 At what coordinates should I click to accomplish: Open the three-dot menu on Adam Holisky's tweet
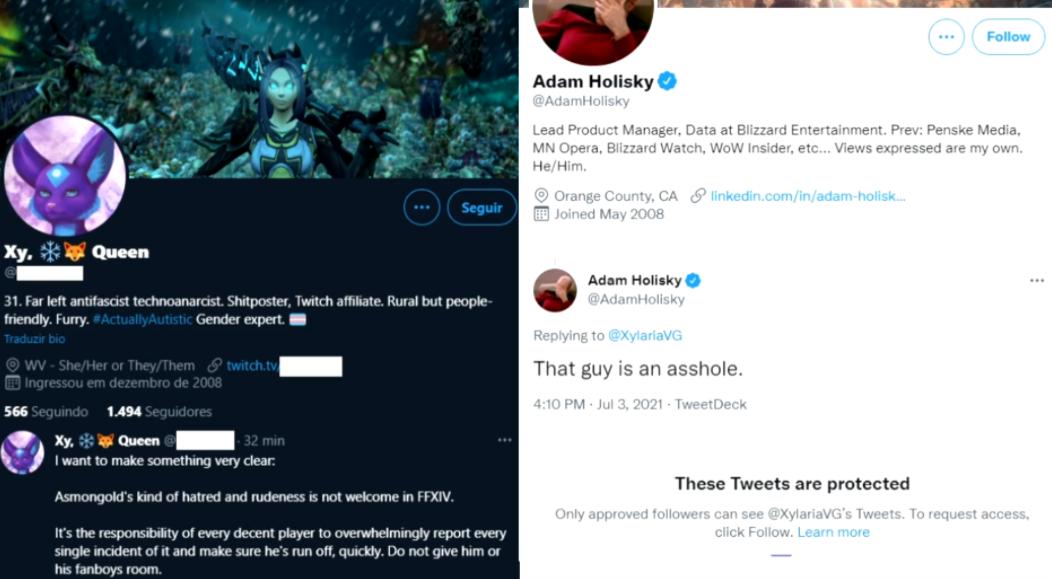[1037, 281]
